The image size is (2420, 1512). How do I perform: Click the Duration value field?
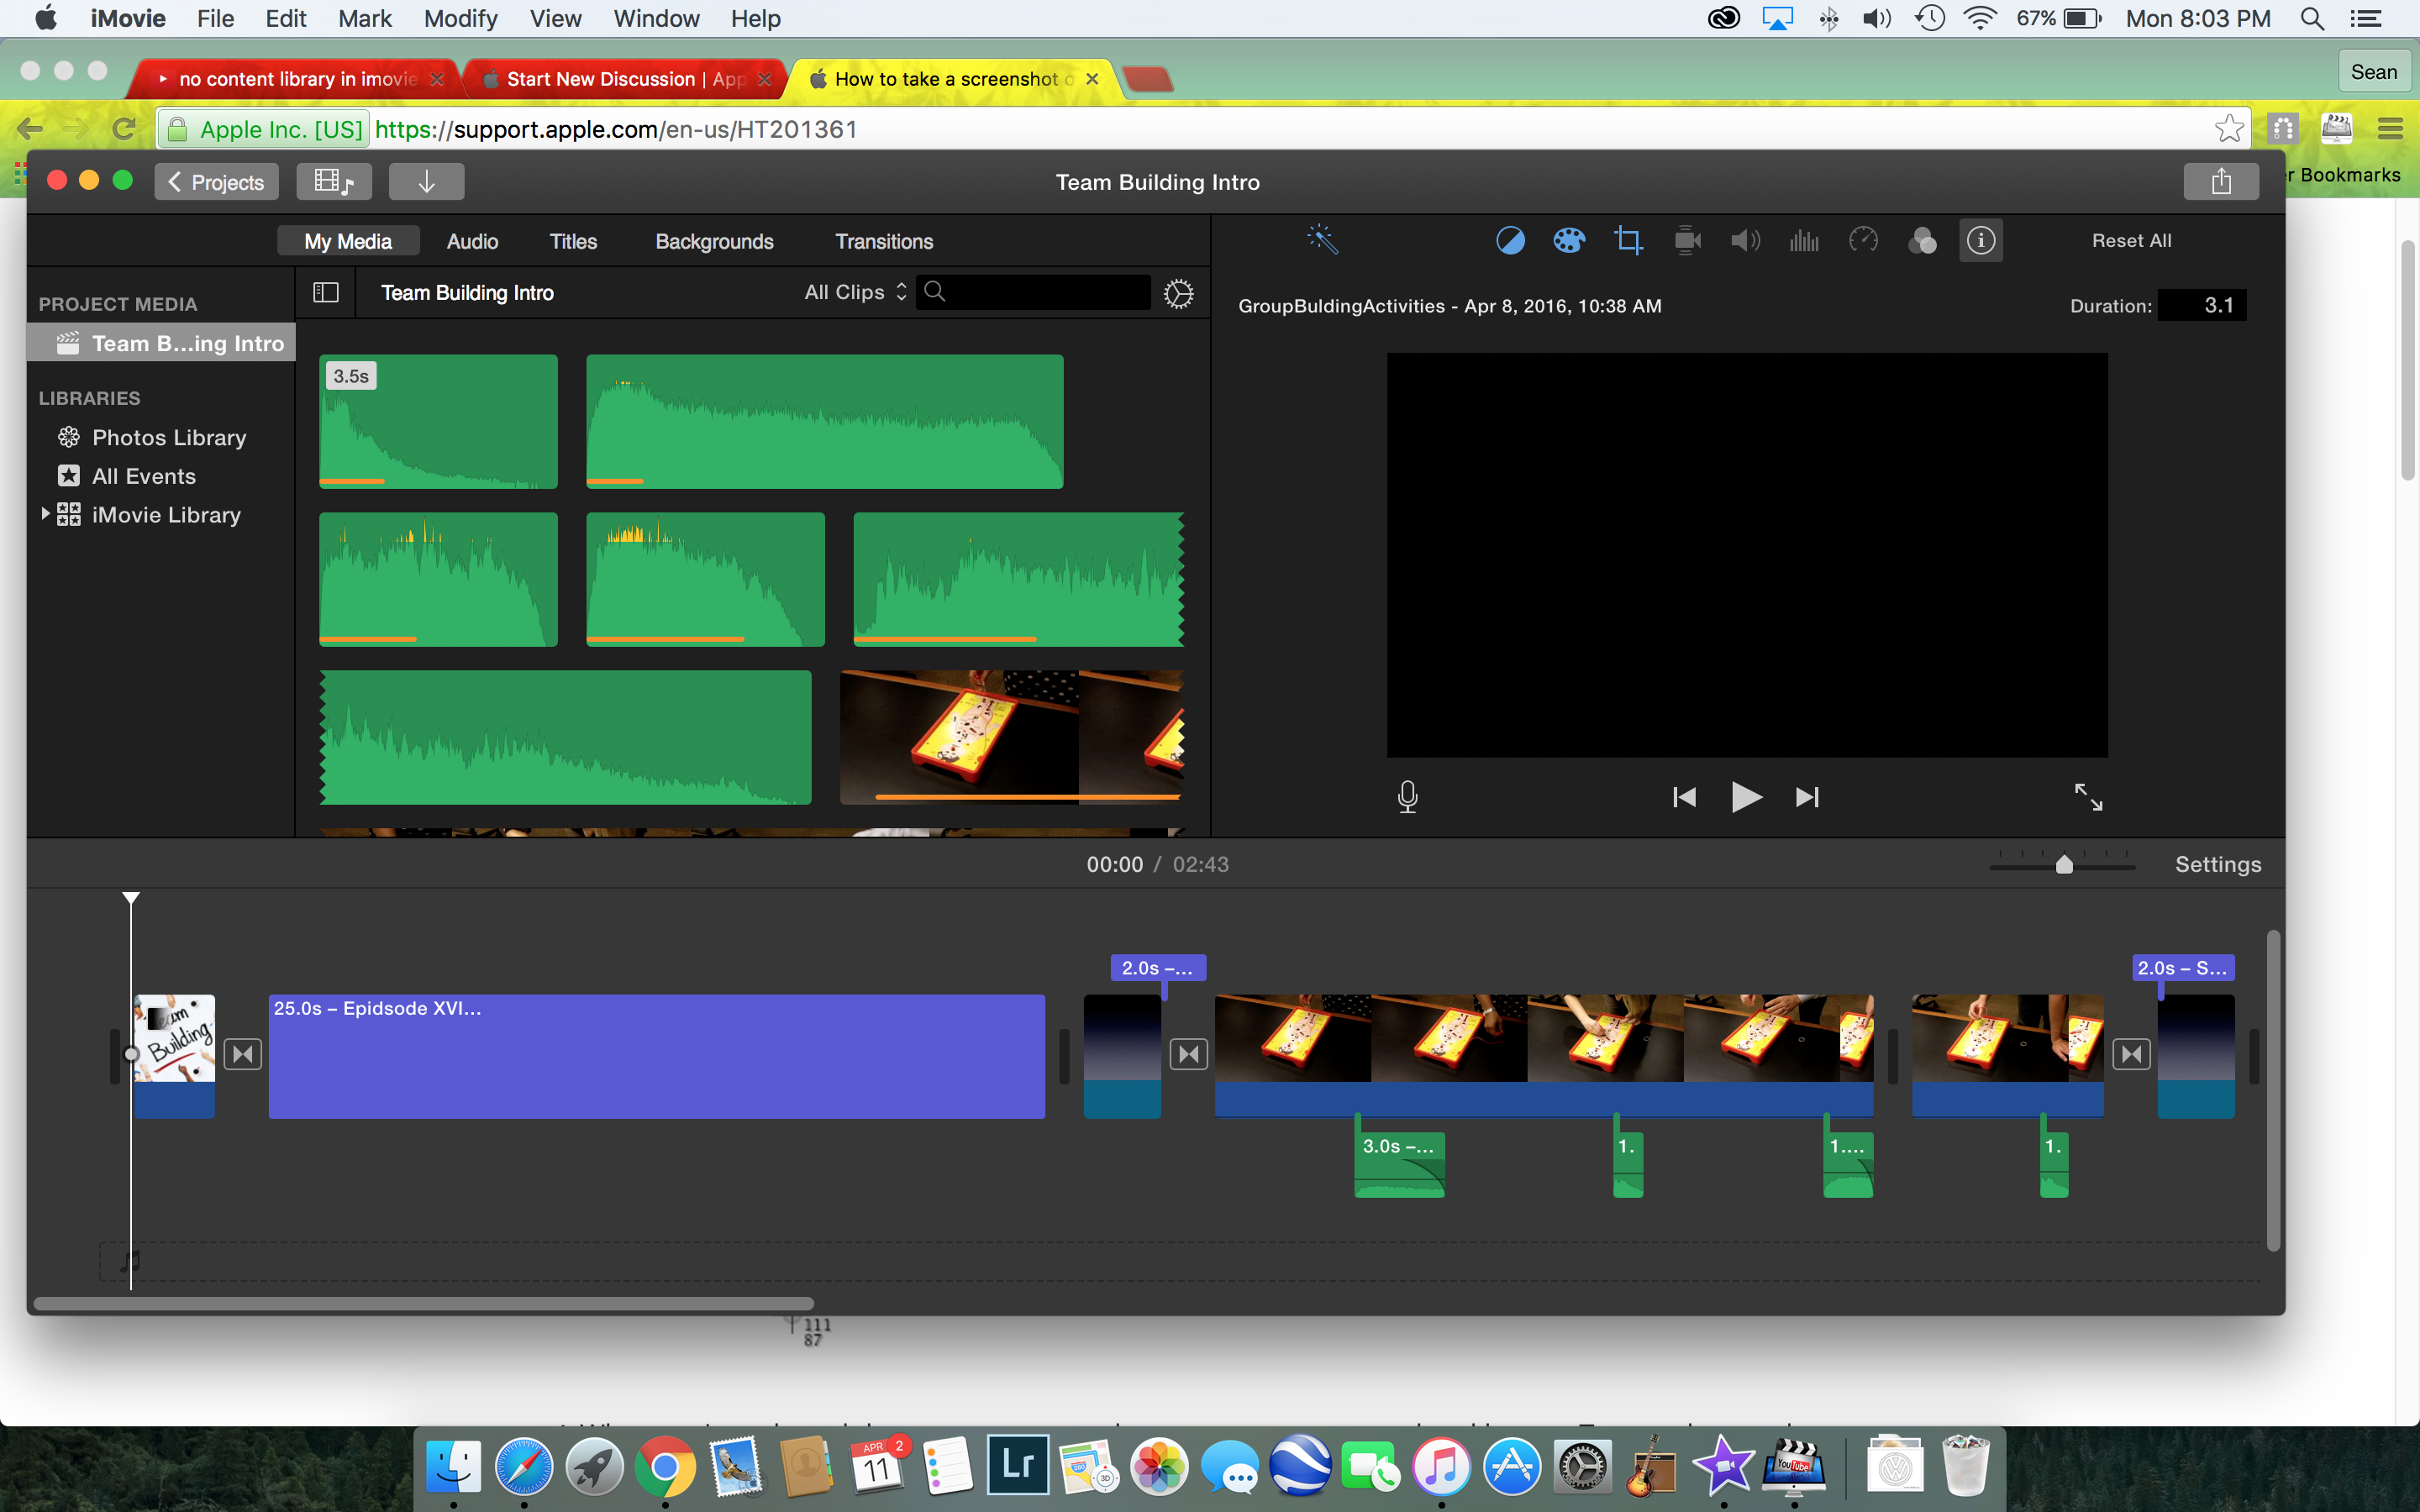click(2202, 305)
